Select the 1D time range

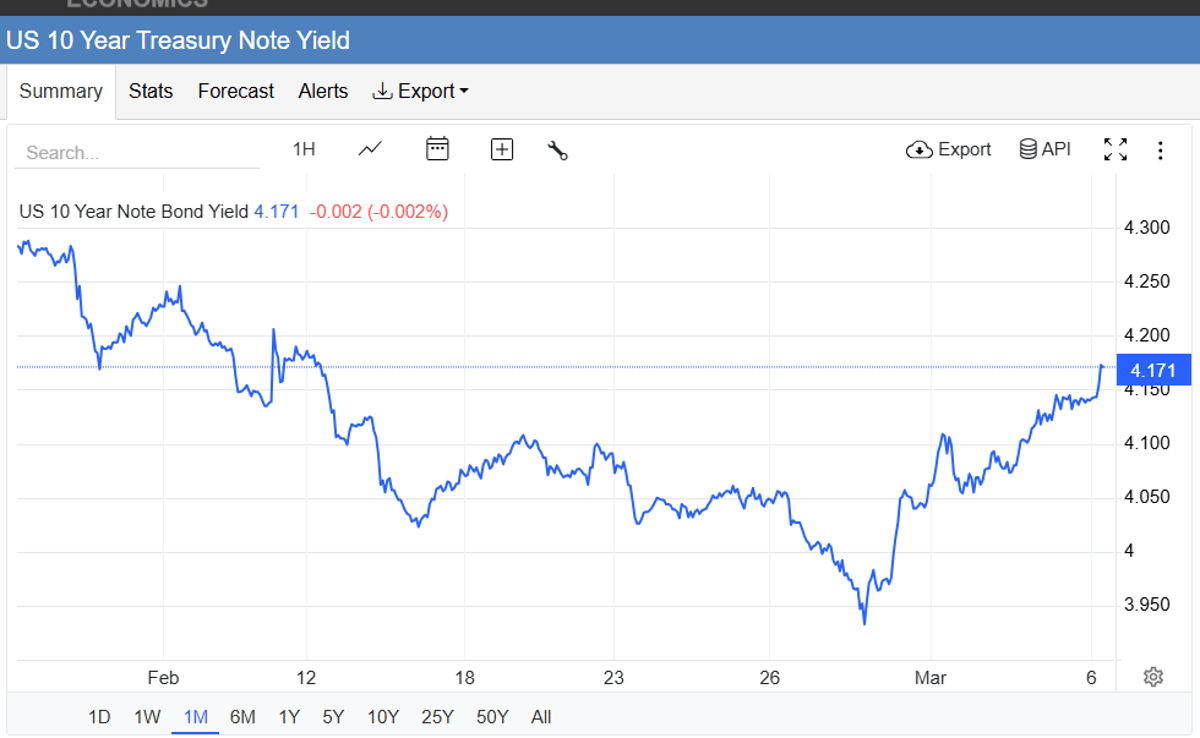point(99,717)
